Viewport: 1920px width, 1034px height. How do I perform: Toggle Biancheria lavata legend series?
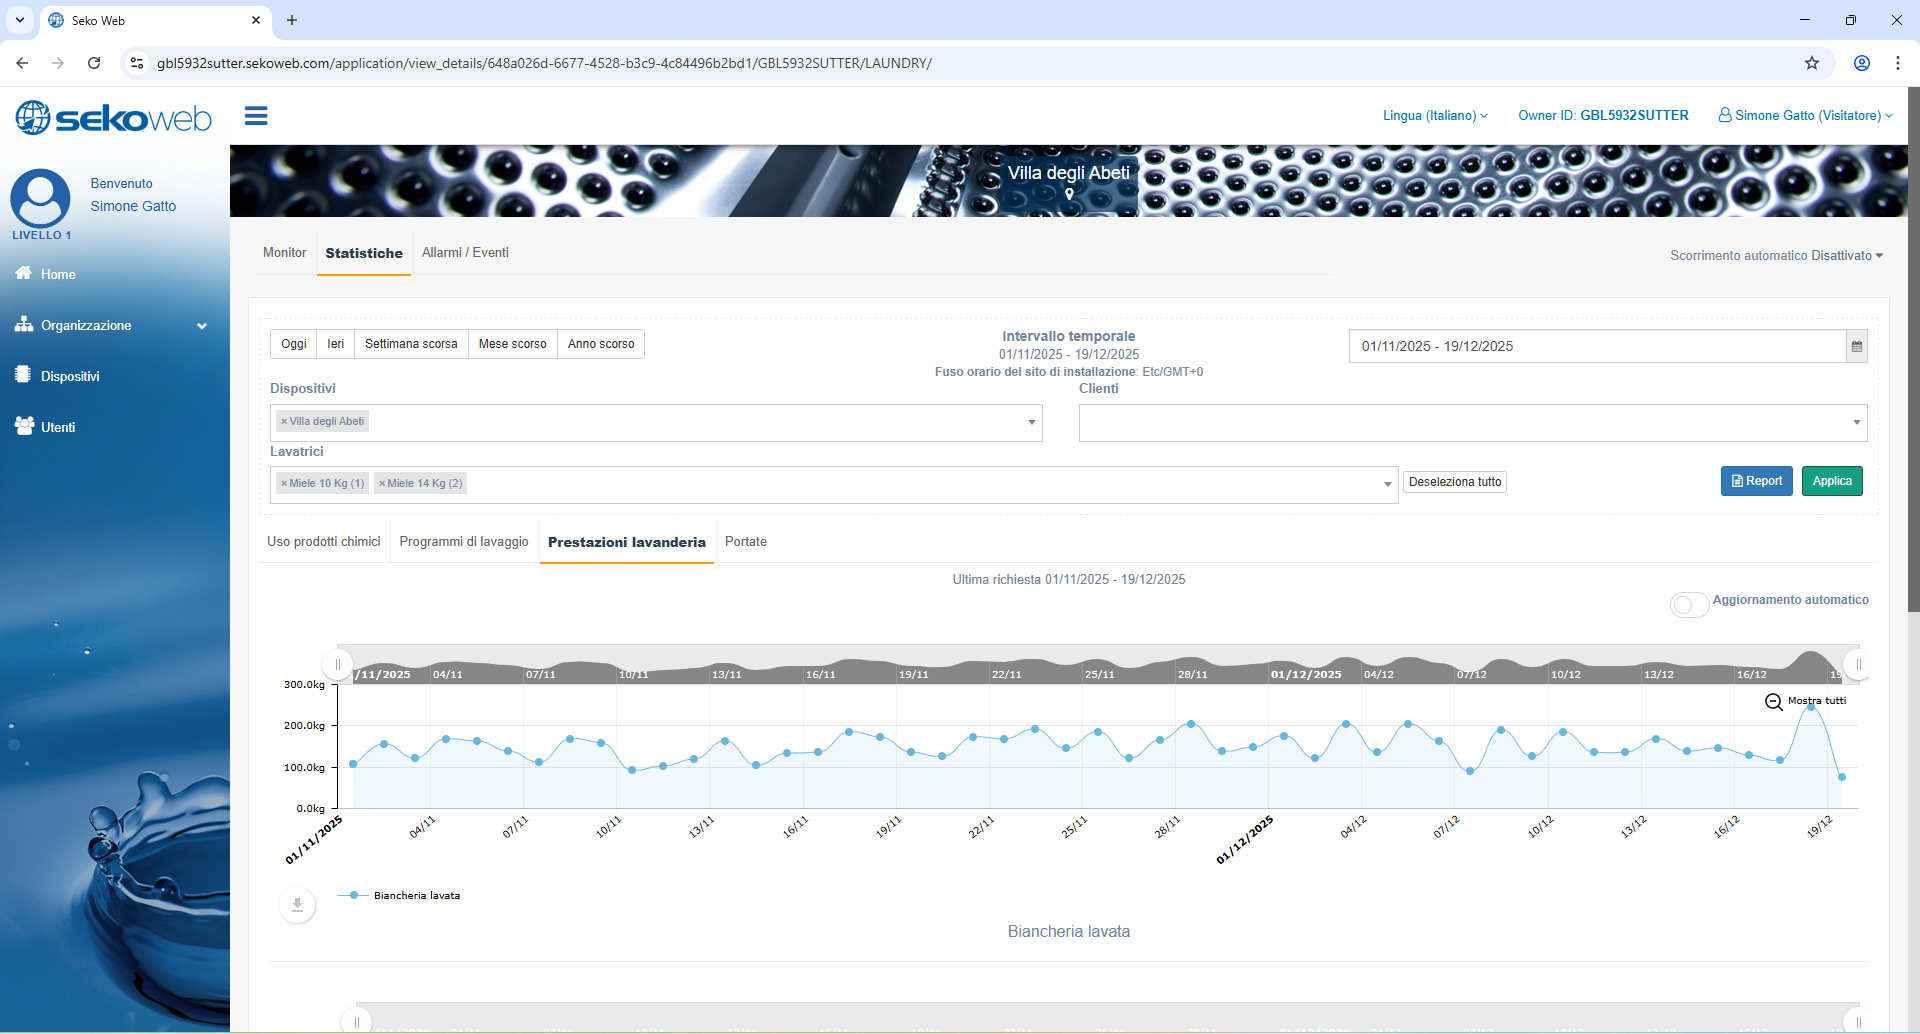416,896
